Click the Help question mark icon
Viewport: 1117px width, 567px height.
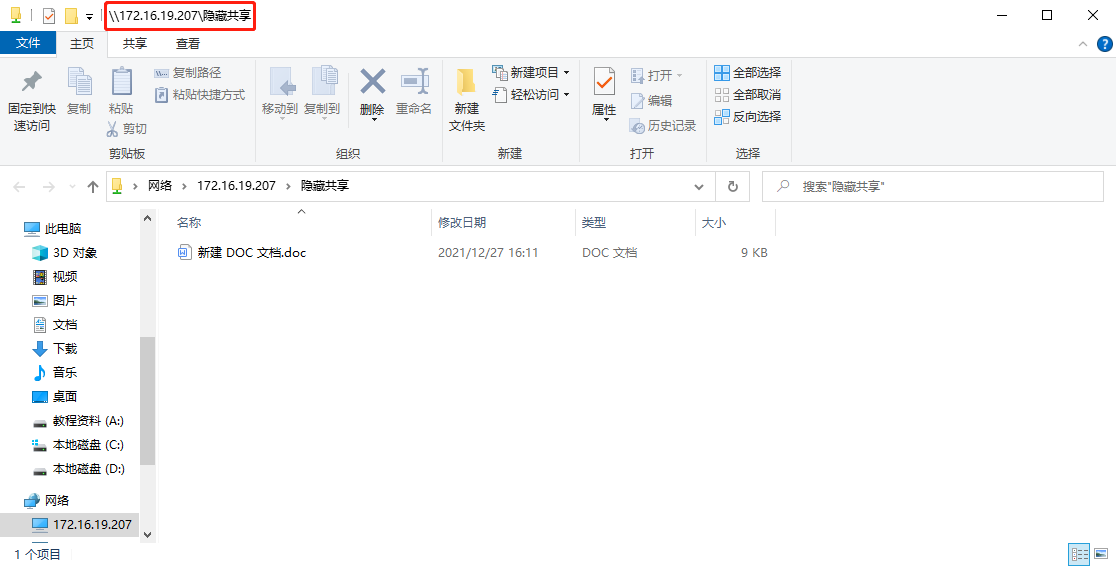click(x=1104, y=44)
